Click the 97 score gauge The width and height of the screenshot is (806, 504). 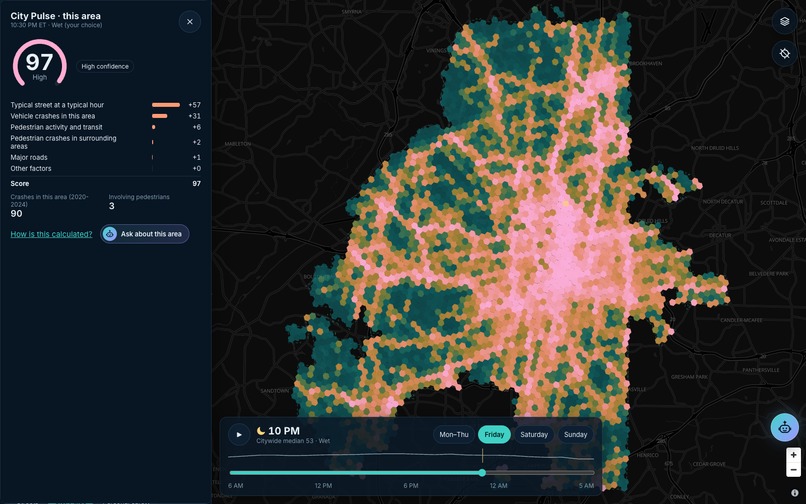pos(40,63)
